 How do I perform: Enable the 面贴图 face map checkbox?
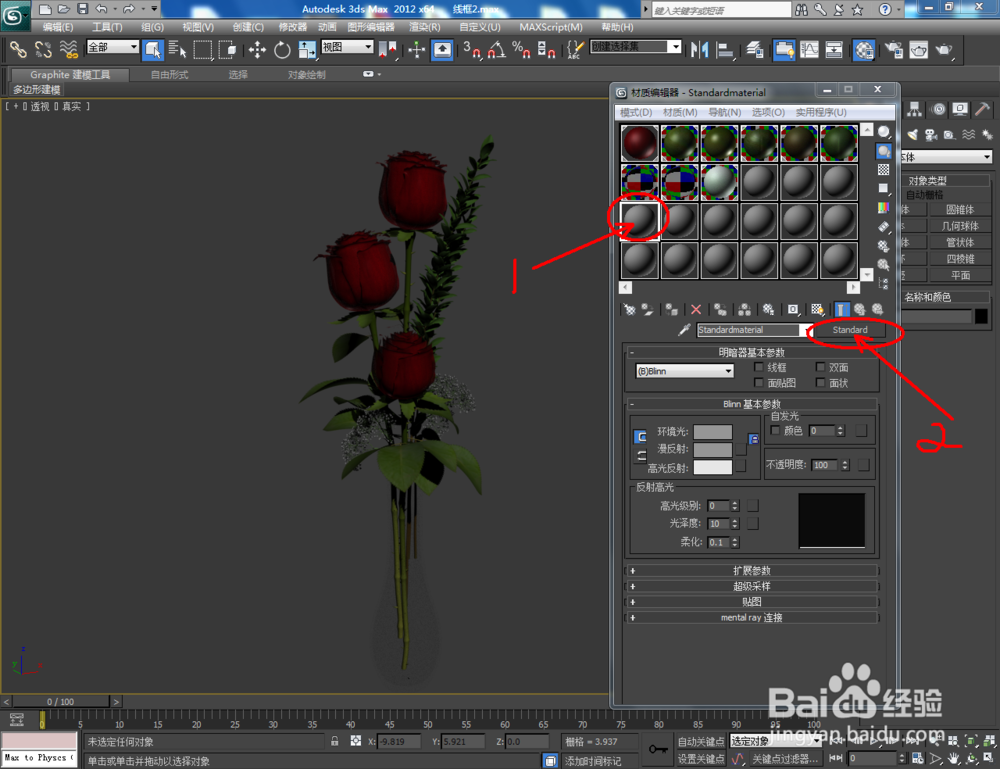(758, 383)
